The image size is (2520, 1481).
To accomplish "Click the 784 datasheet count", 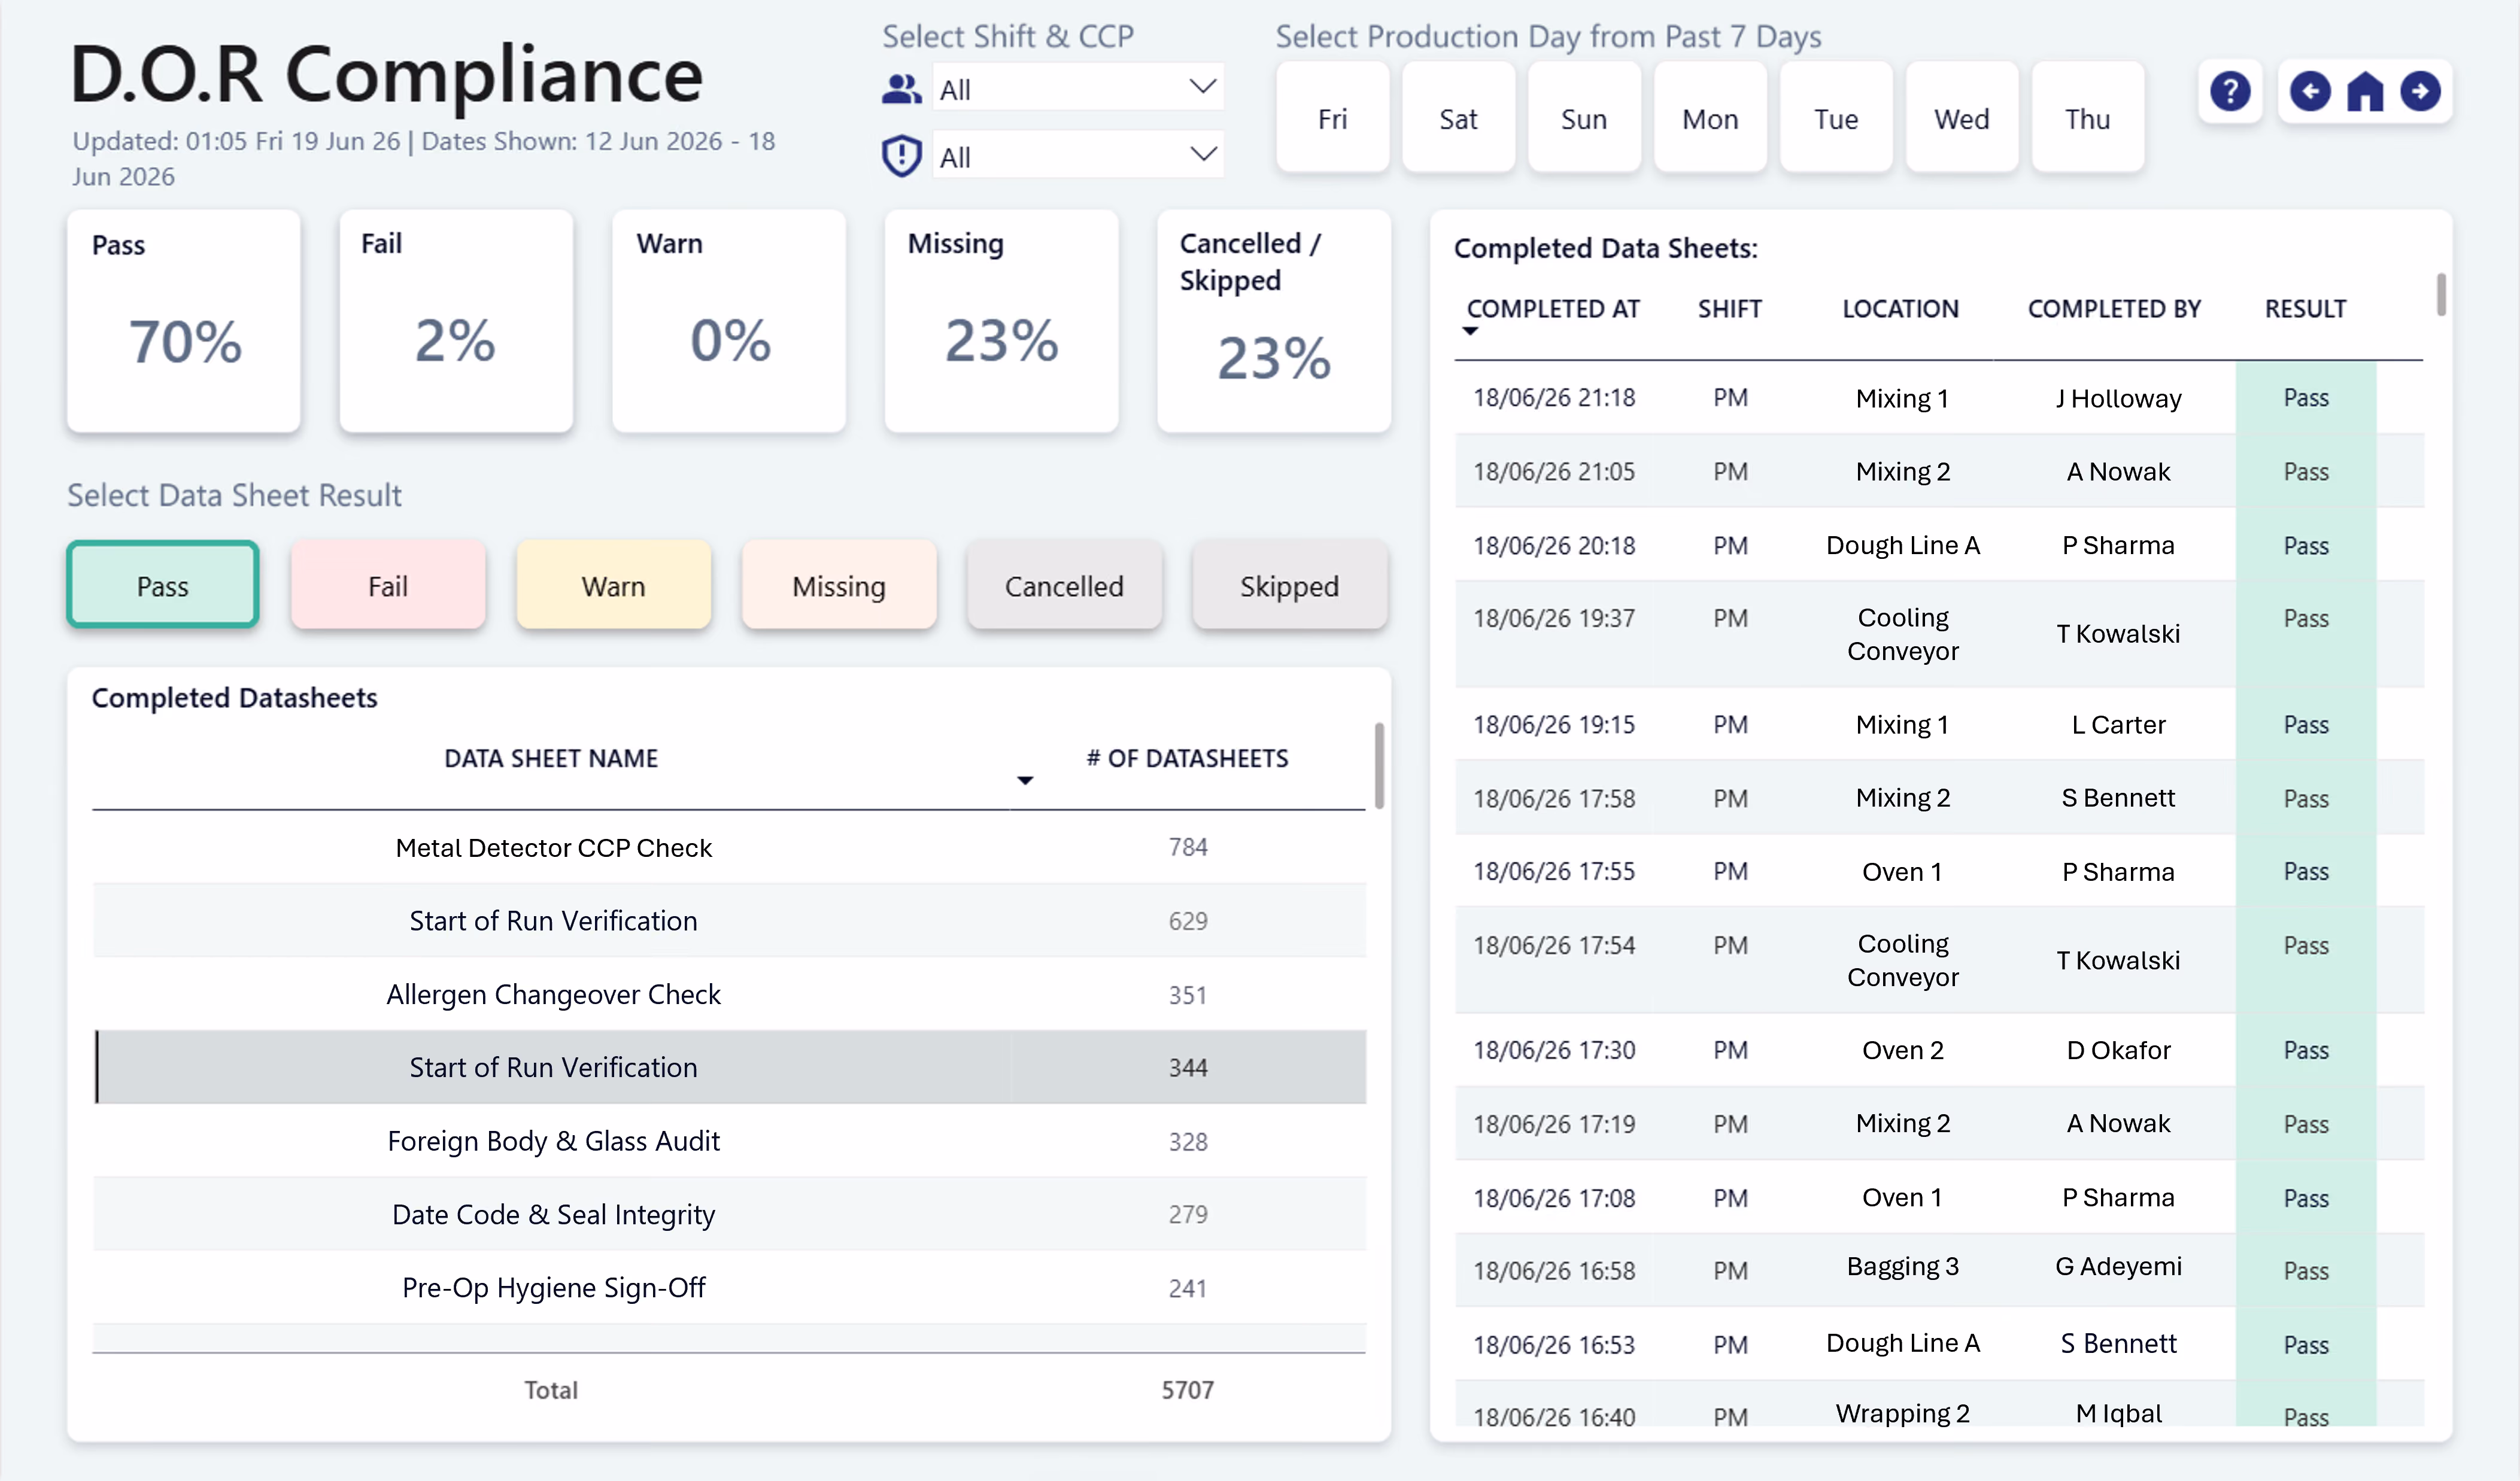I will (1188, 847).
